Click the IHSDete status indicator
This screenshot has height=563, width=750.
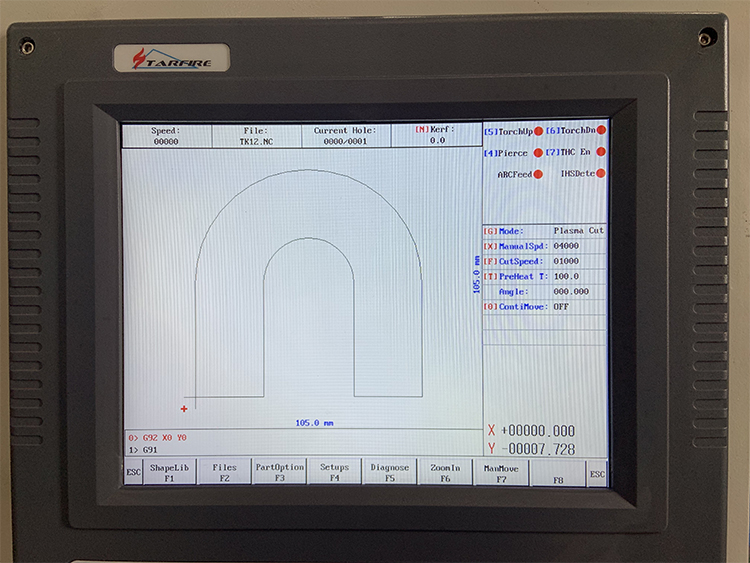tap(601, 173)
